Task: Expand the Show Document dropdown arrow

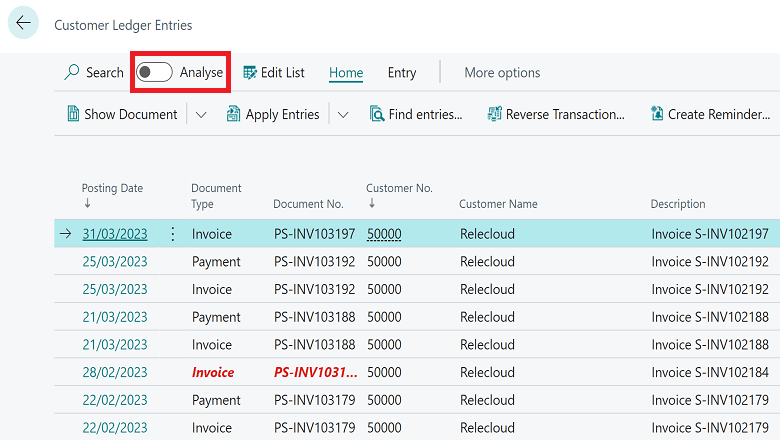Action: coord(201,115)
